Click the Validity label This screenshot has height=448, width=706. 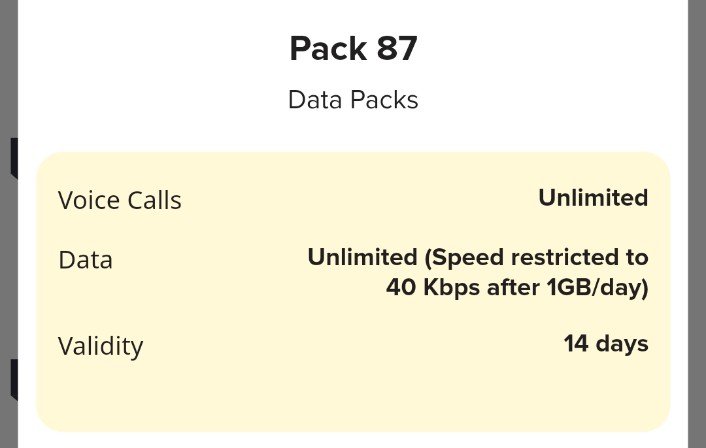click(x=100, y=346)
